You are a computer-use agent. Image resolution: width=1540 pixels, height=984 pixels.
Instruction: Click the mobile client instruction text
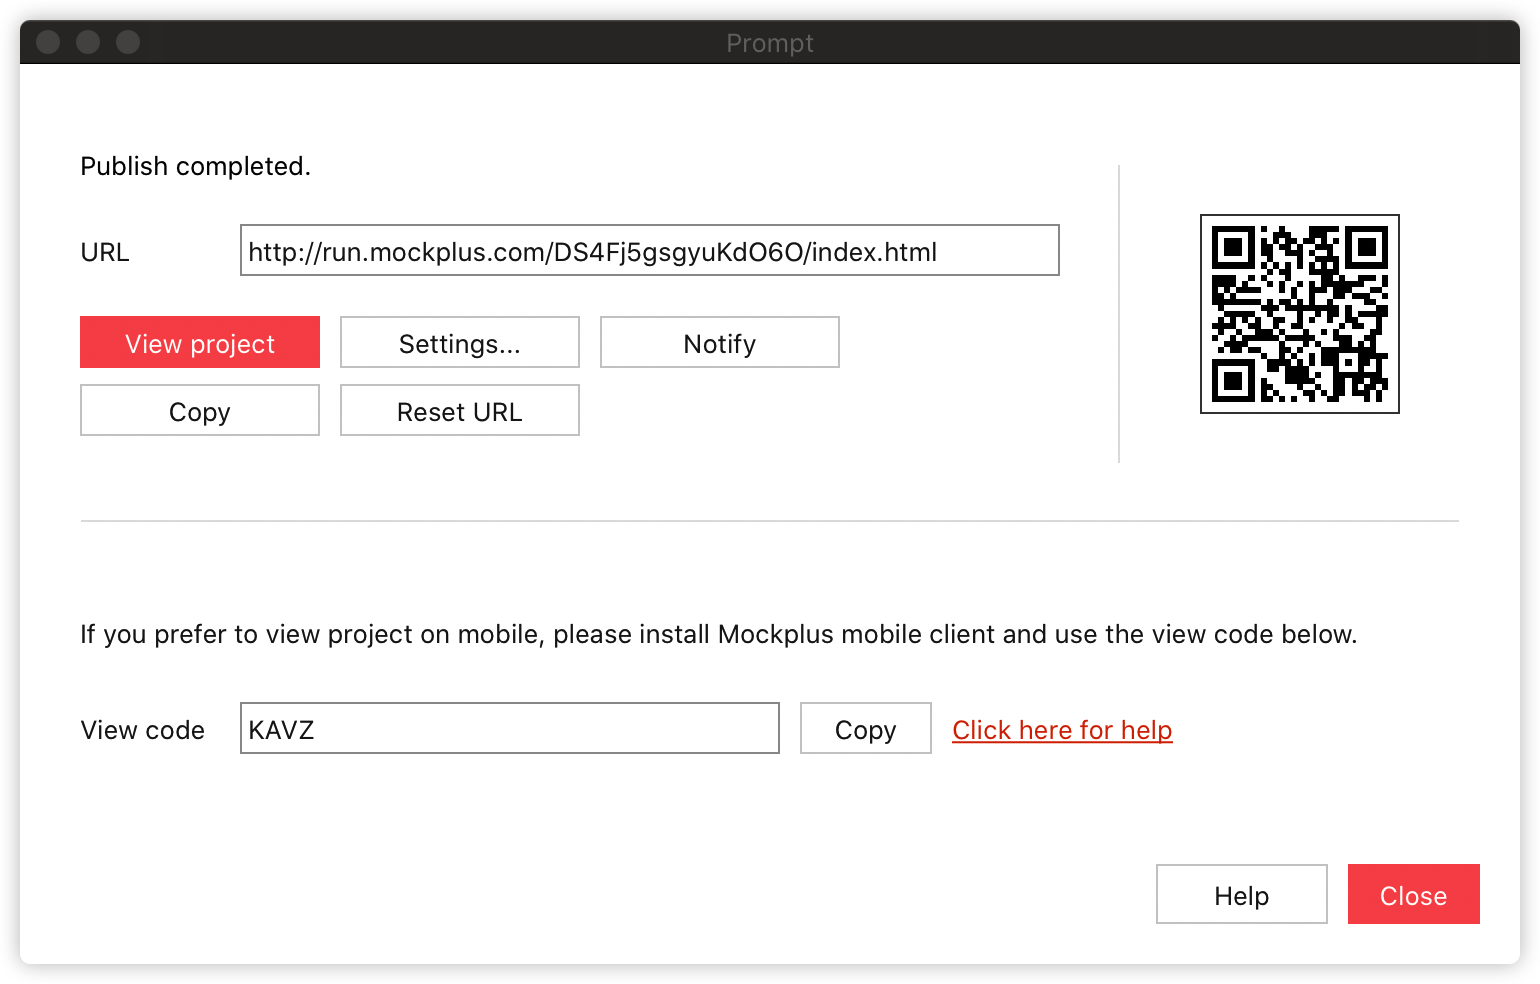(719, 634)
